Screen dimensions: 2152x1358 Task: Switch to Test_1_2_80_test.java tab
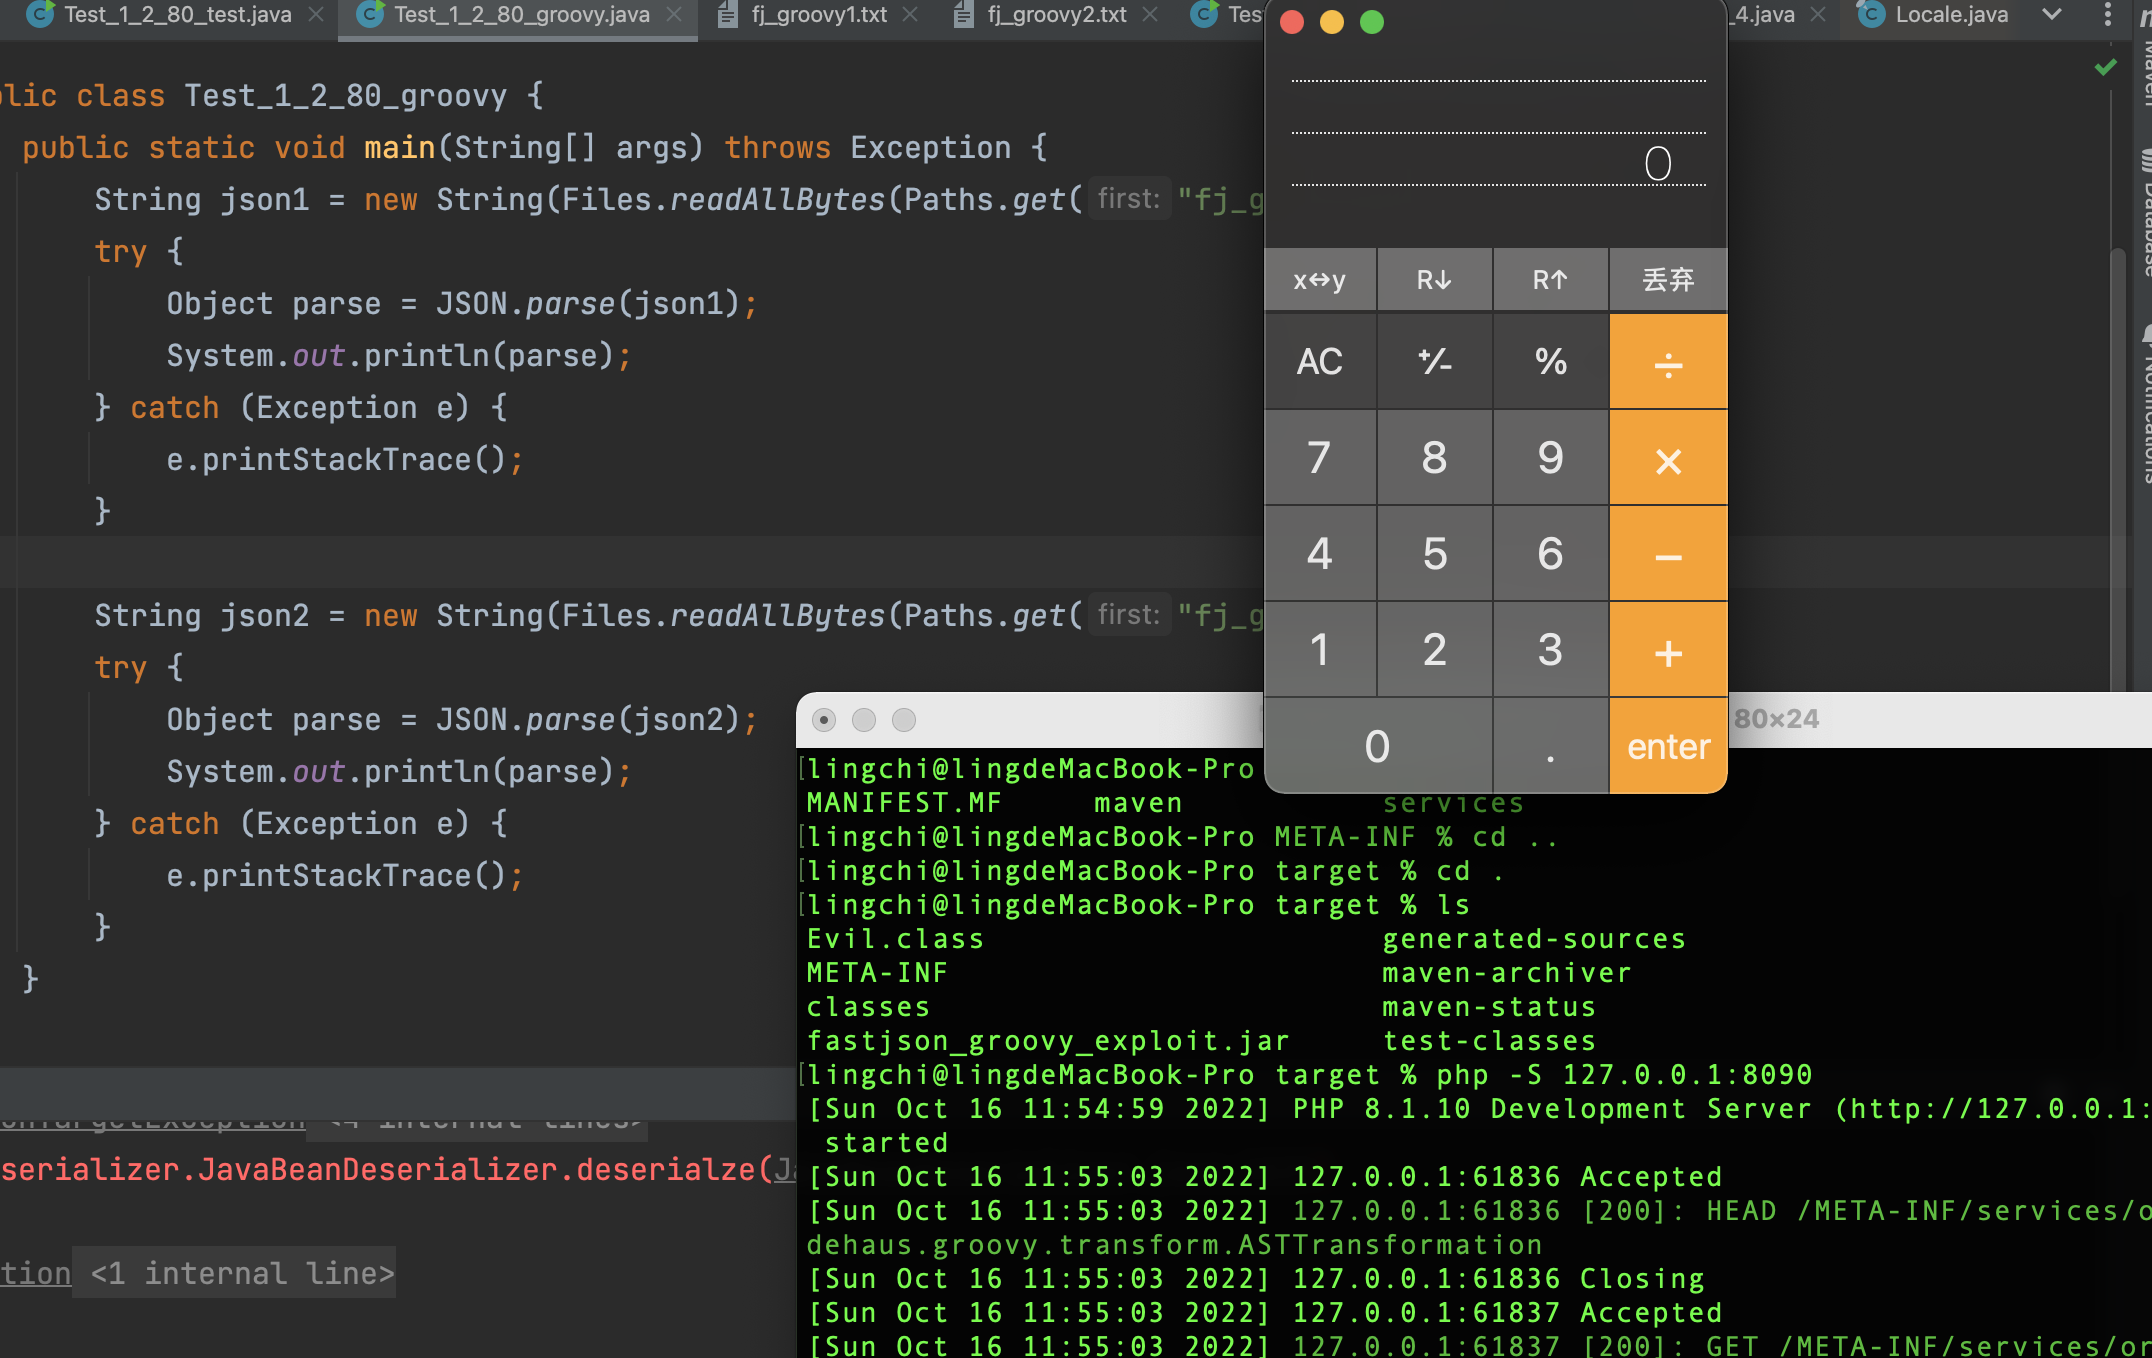177,14
